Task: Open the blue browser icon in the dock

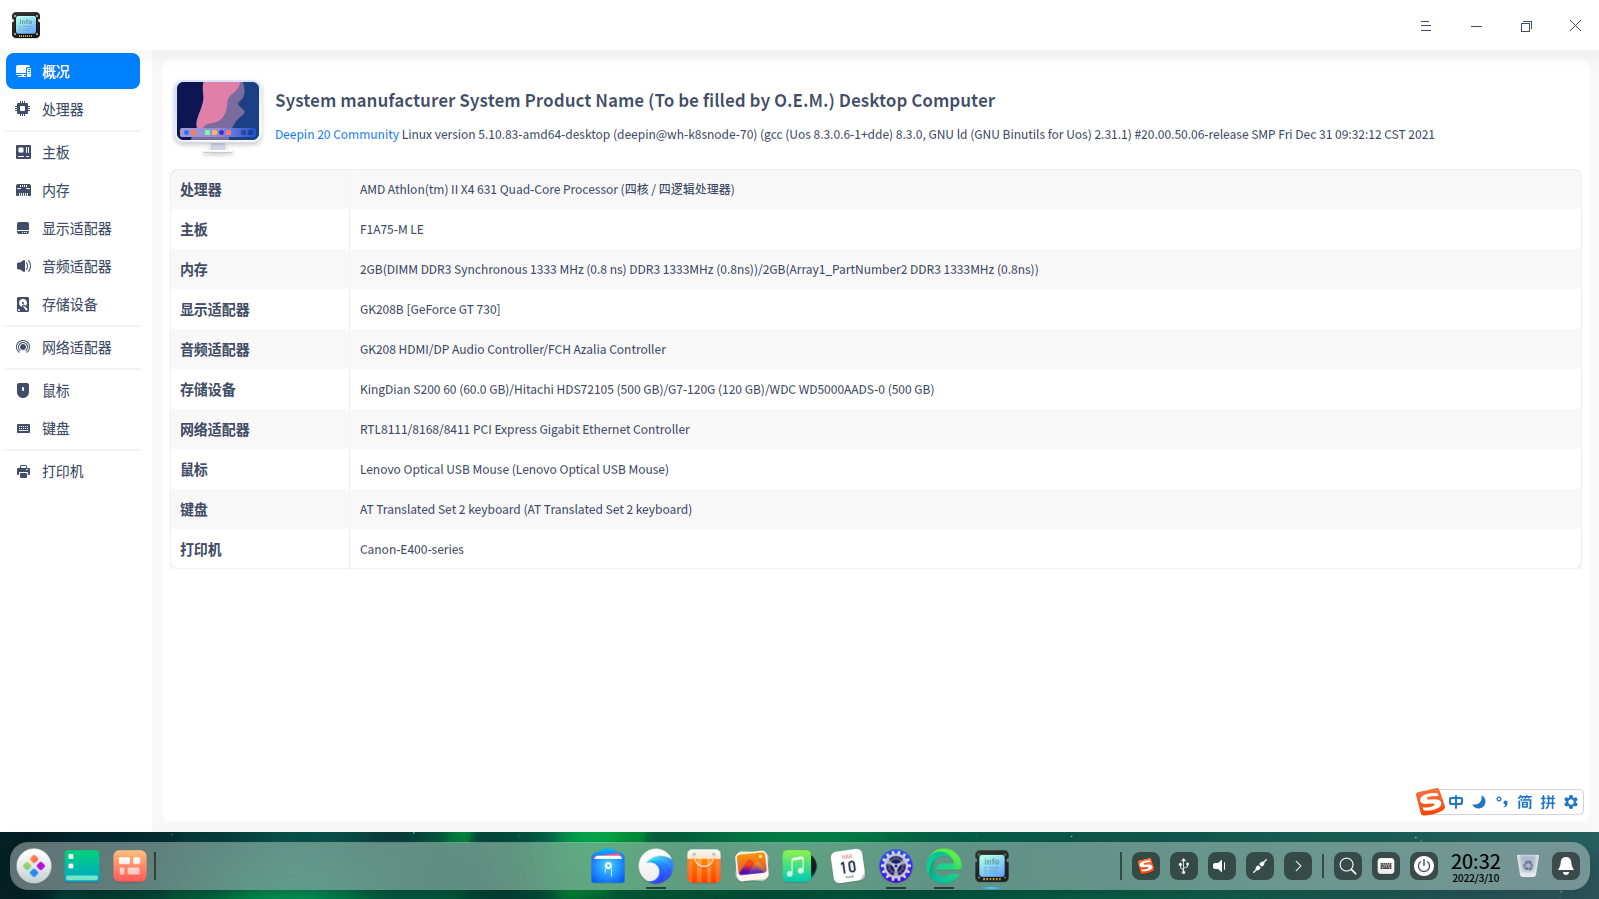Action: coord(656,866)
